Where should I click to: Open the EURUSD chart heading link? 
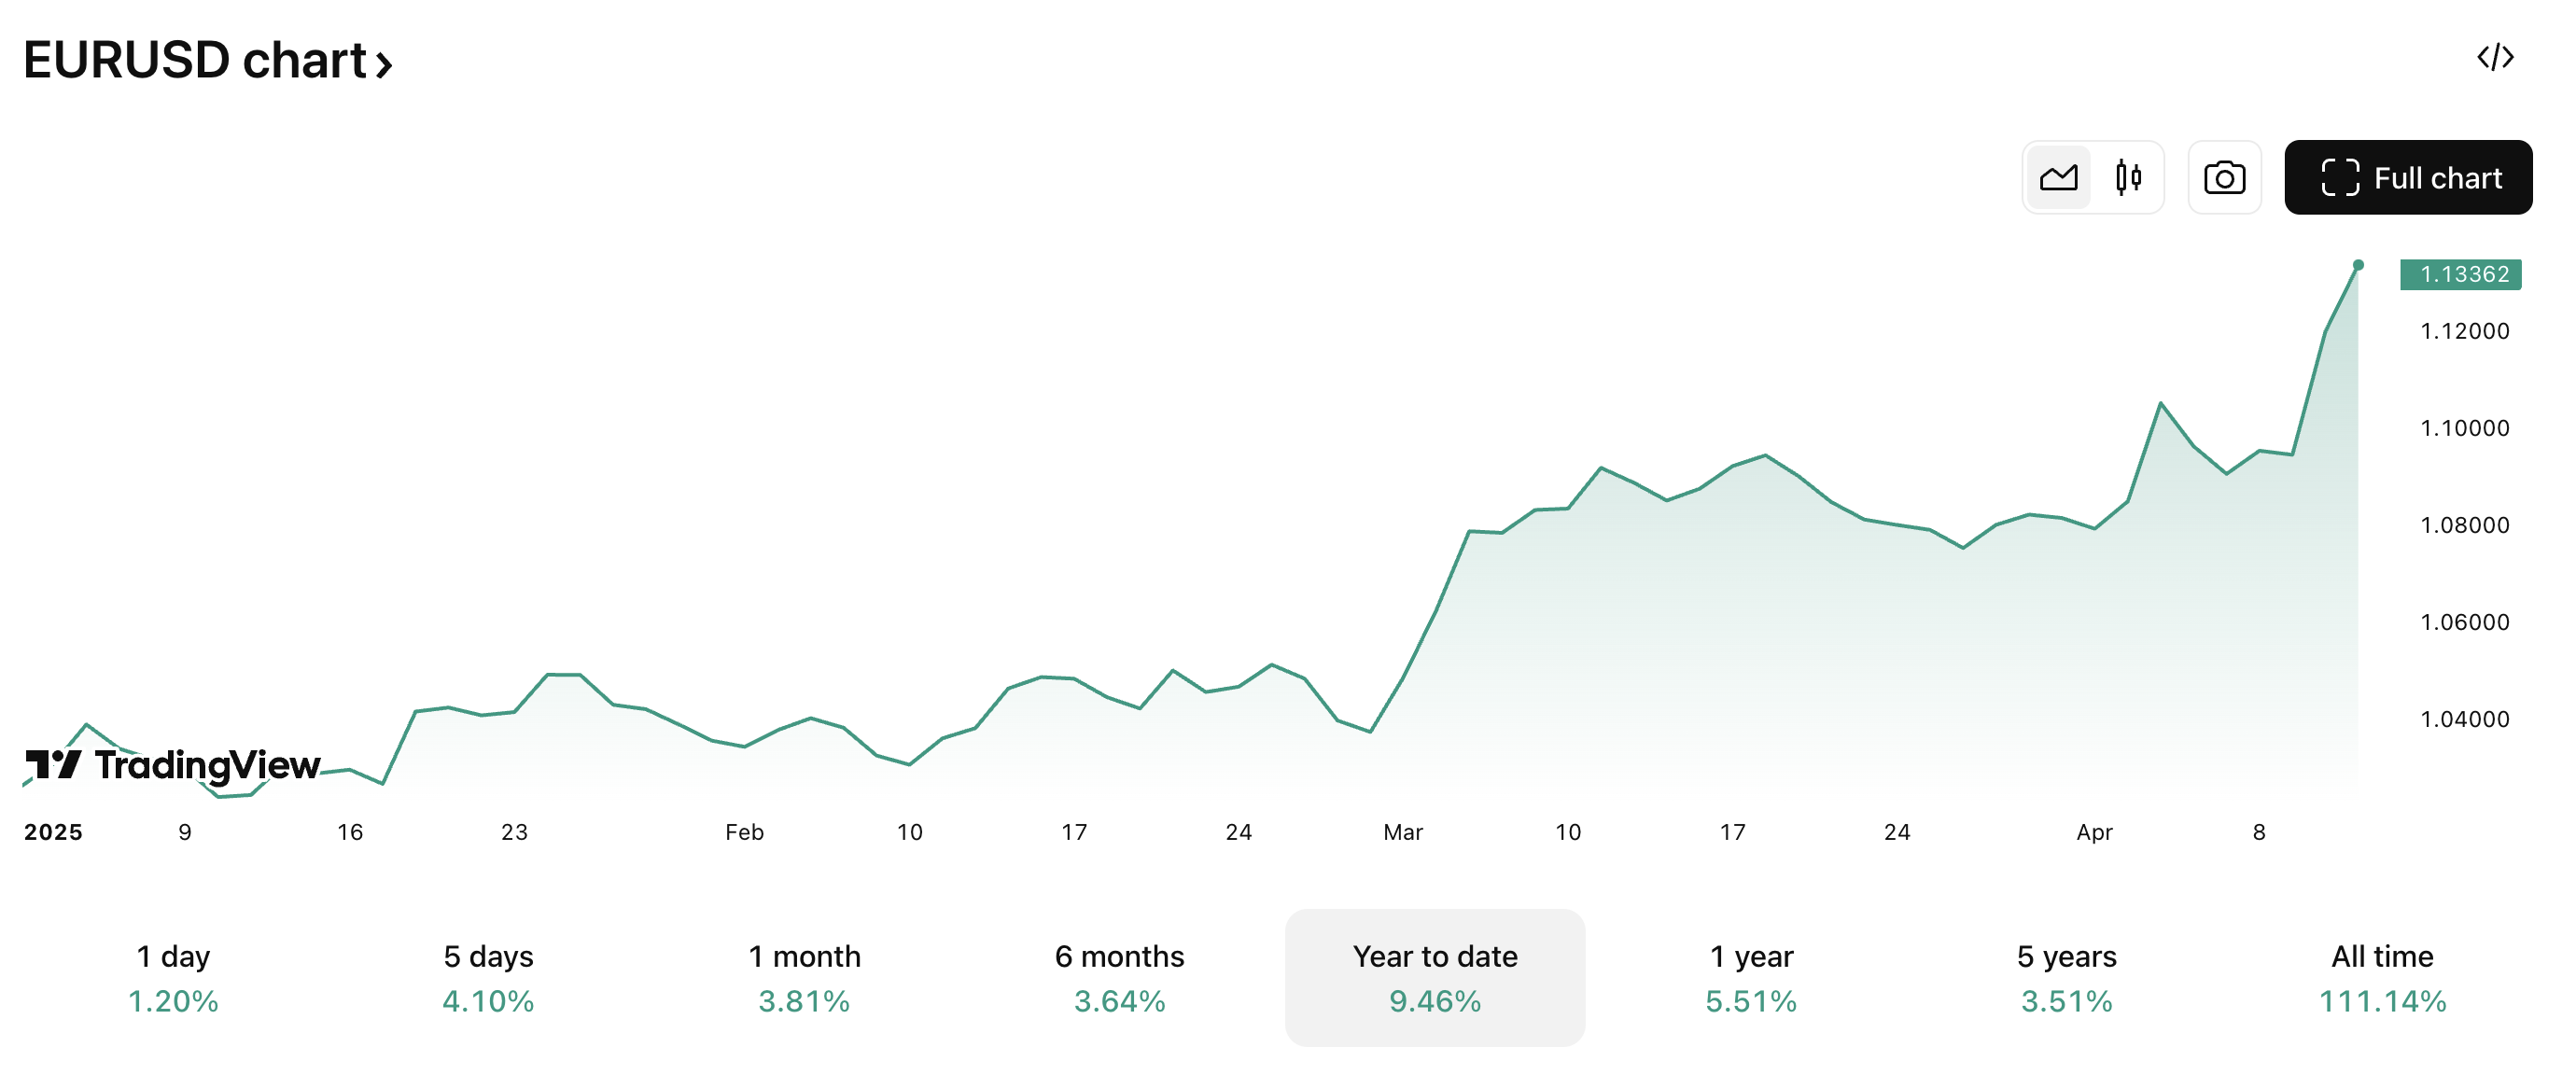[x=195, y=60]
